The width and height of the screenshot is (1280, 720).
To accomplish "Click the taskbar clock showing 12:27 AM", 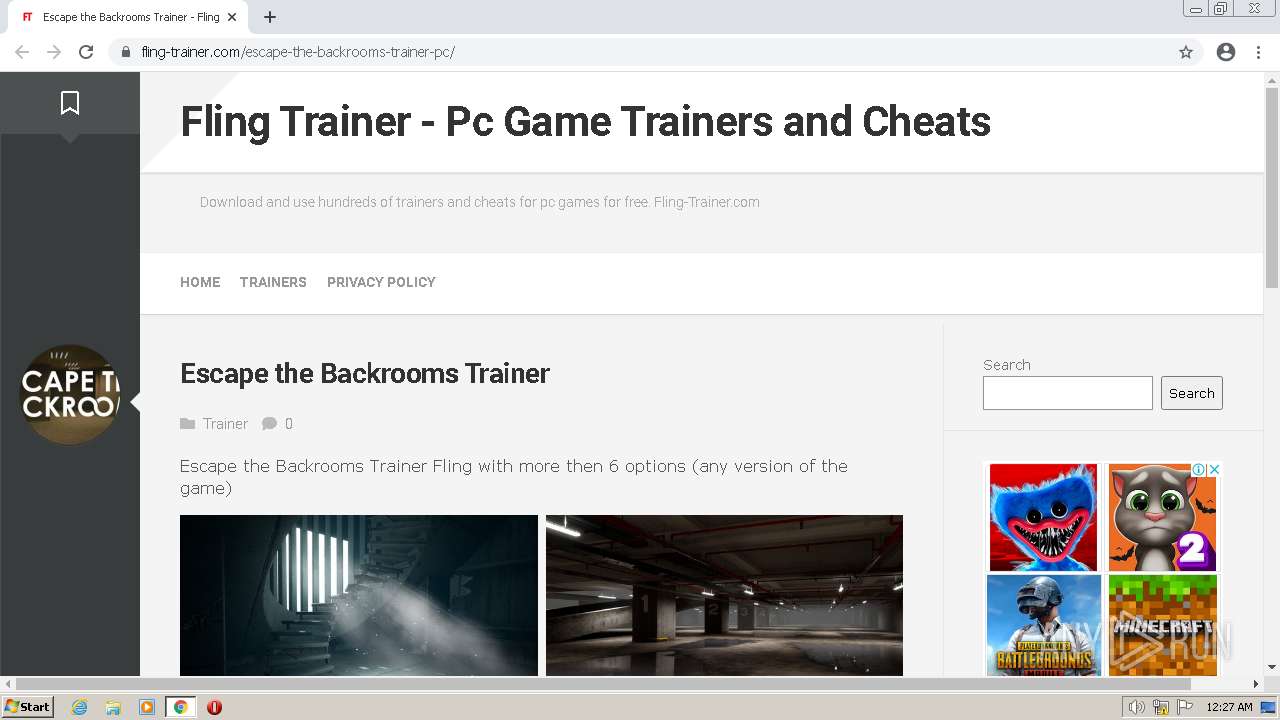I will pos(1229,707).
